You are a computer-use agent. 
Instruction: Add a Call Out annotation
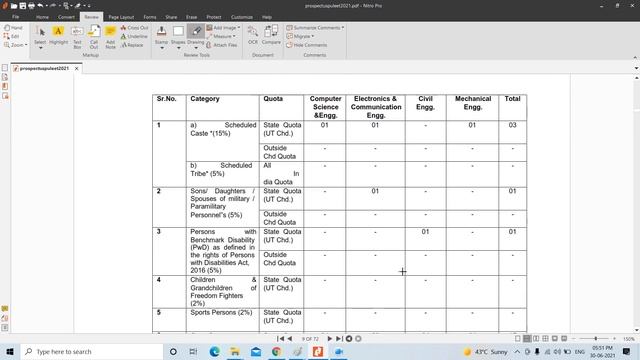coord(94,37)
